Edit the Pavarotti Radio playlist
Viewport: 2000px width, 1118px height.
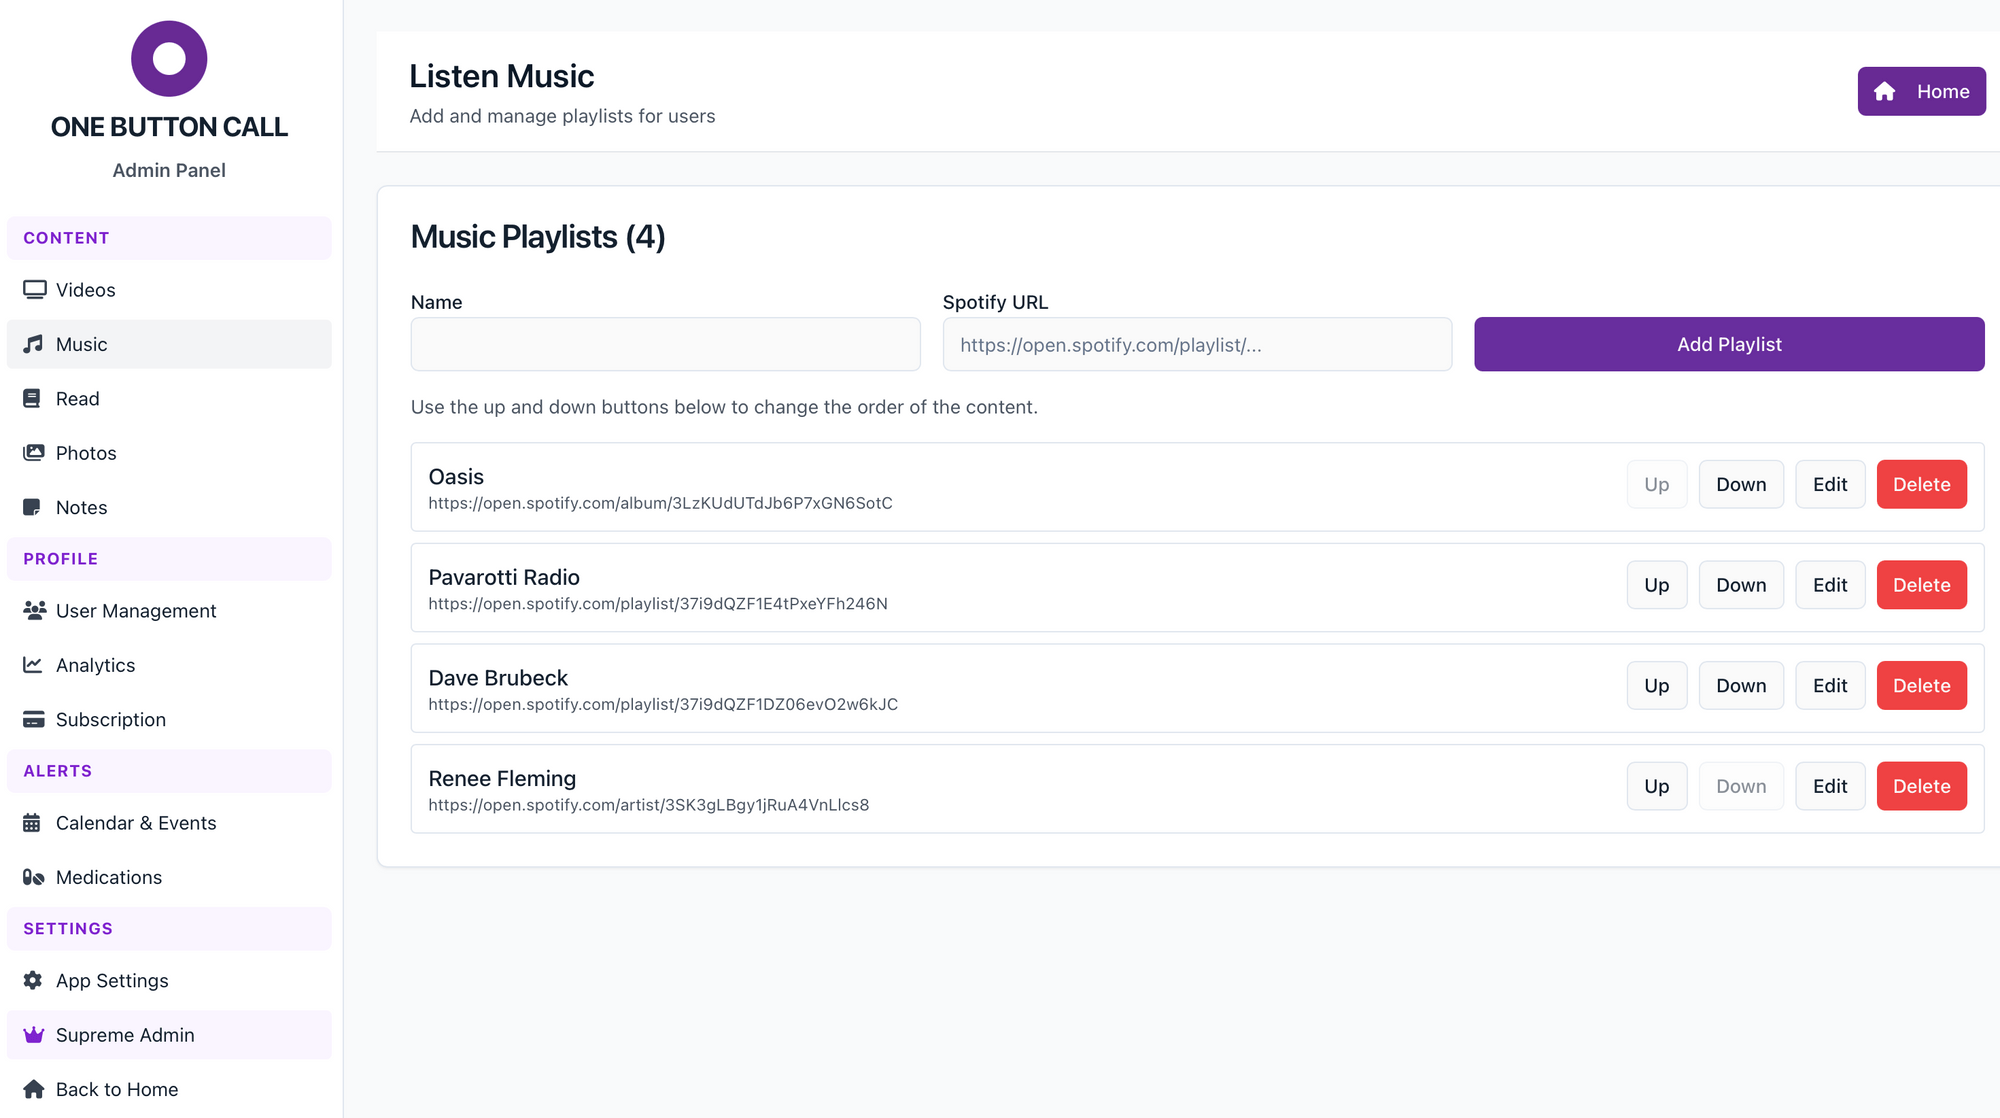[x=1829, y=586]
